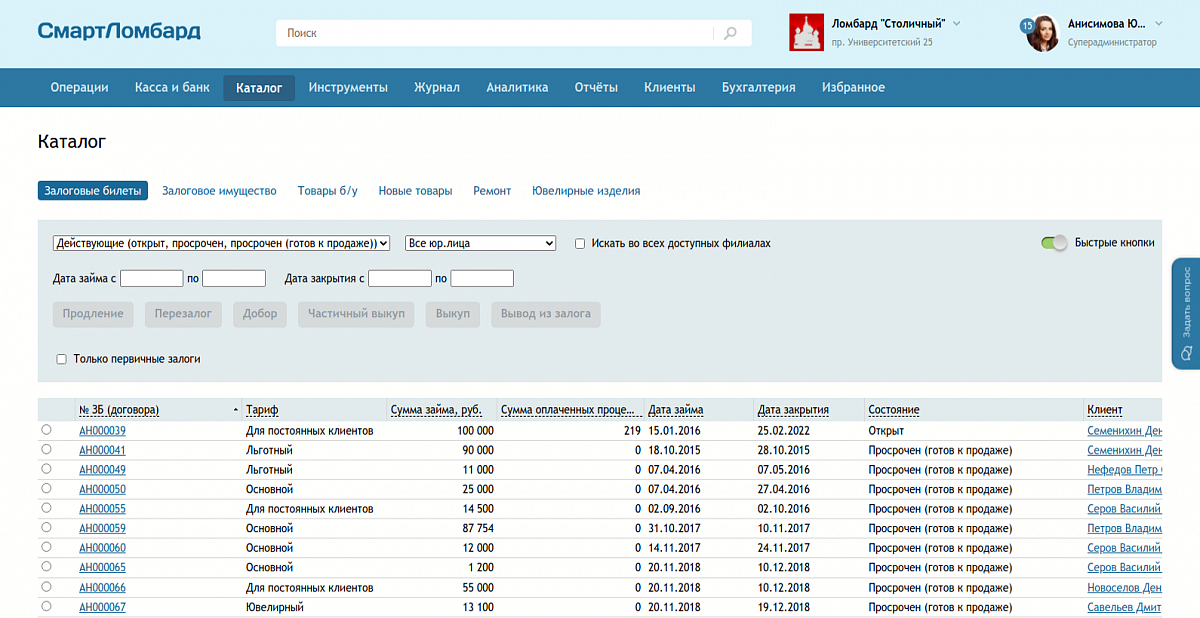Enable Только первичные залоги checkbox
Viewport: 1200px width, 618px height.
point(61,359)
